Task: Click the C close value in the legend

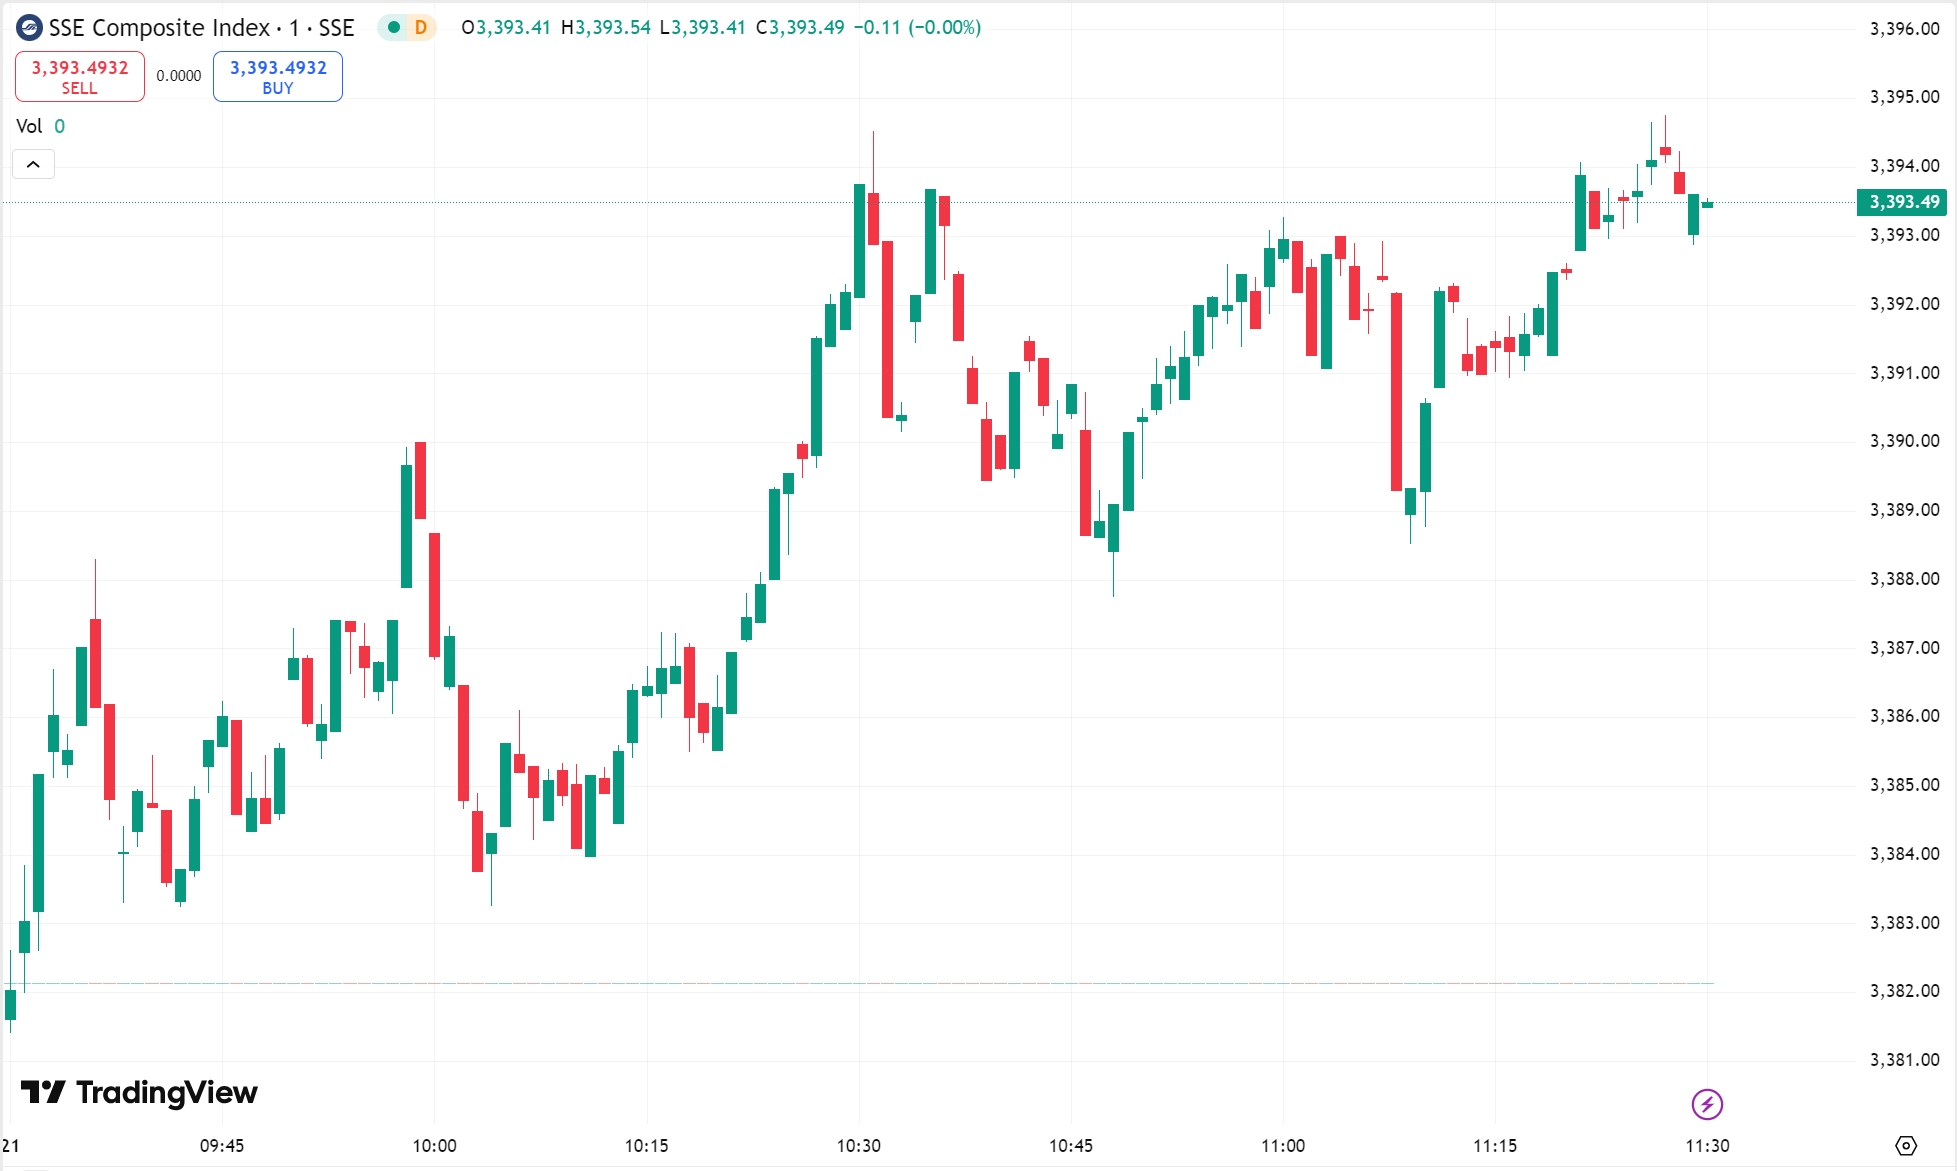Action: (818, 29)
